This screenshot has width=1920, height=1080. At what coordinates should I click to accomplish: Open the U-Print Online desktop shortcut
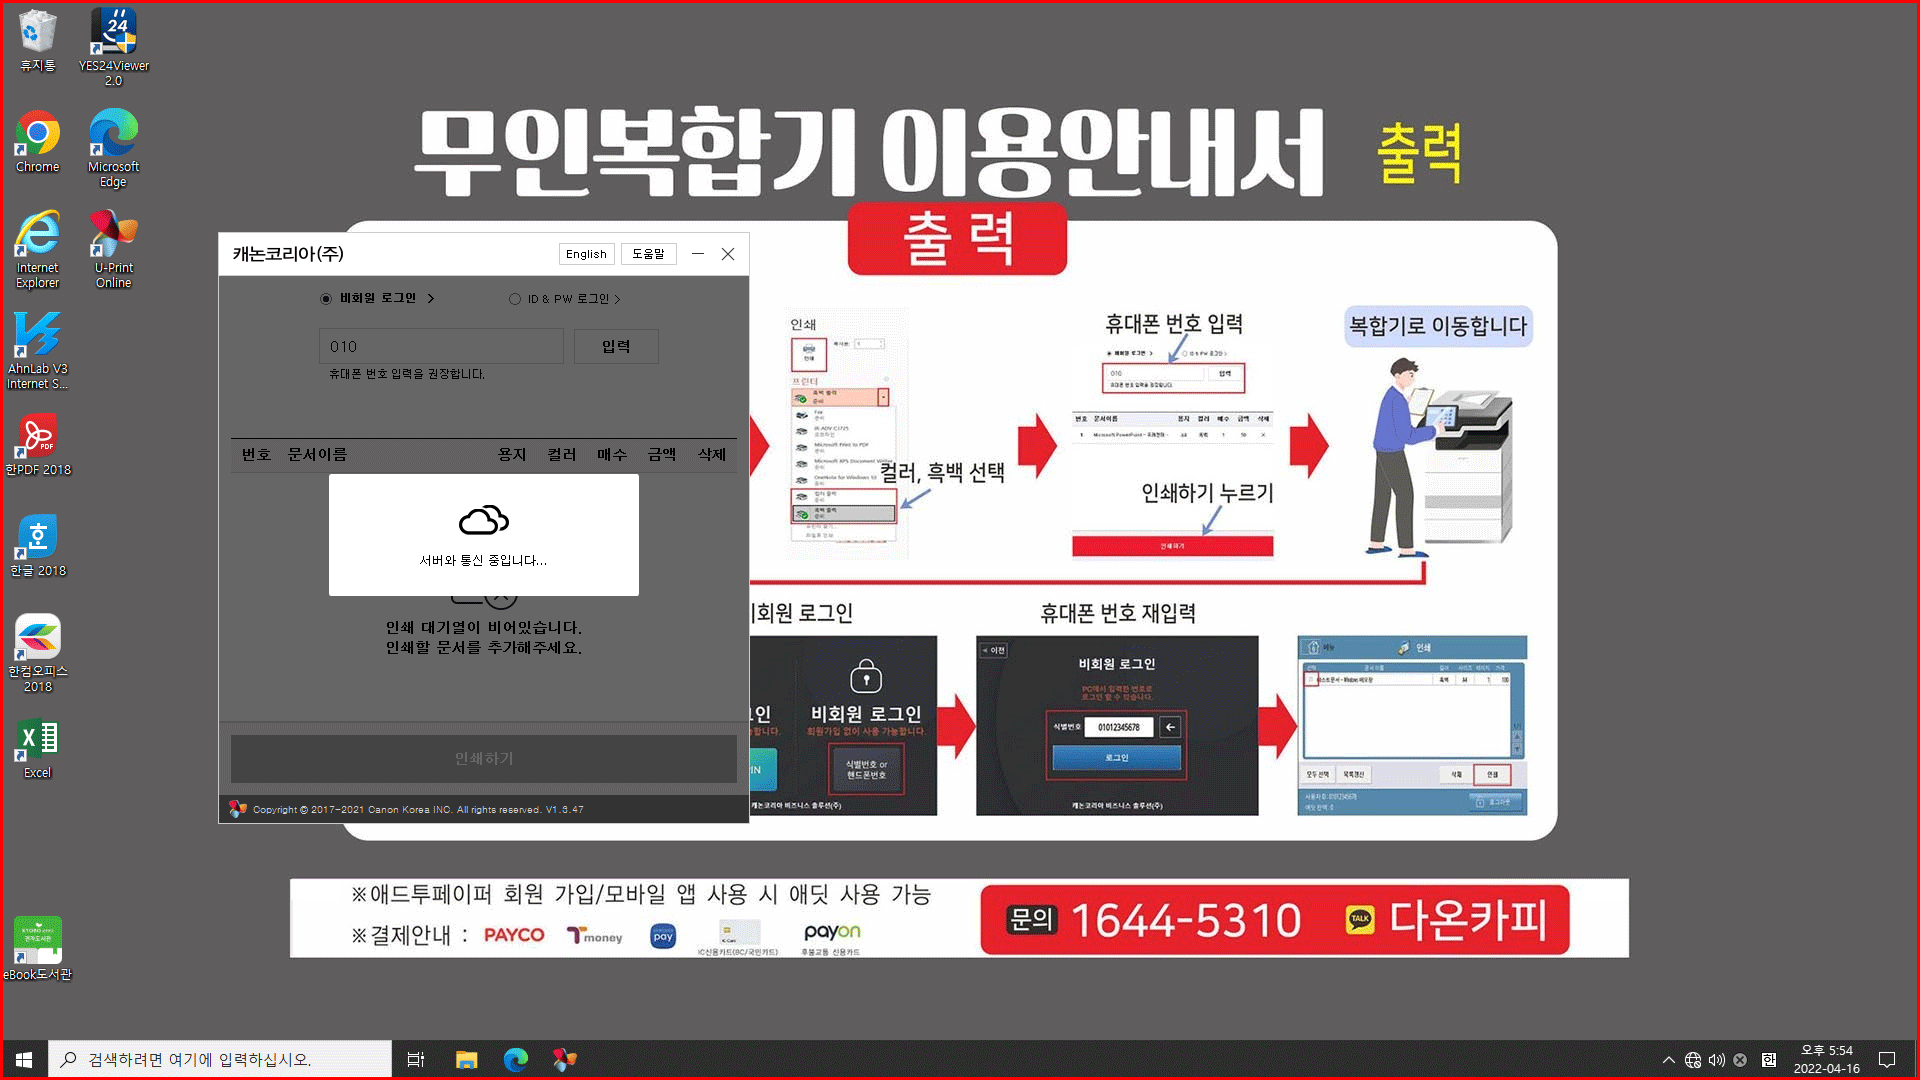tap(113, 236)
